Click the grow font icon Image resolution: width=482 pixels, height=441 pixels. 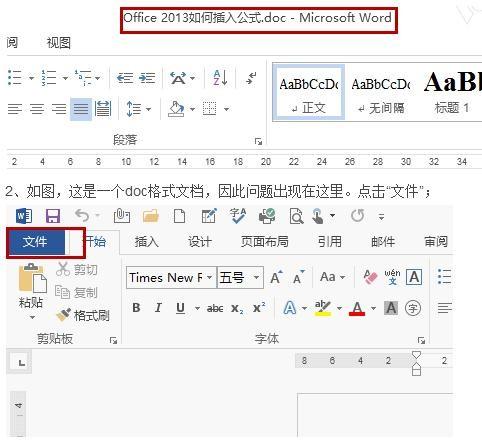276,277
